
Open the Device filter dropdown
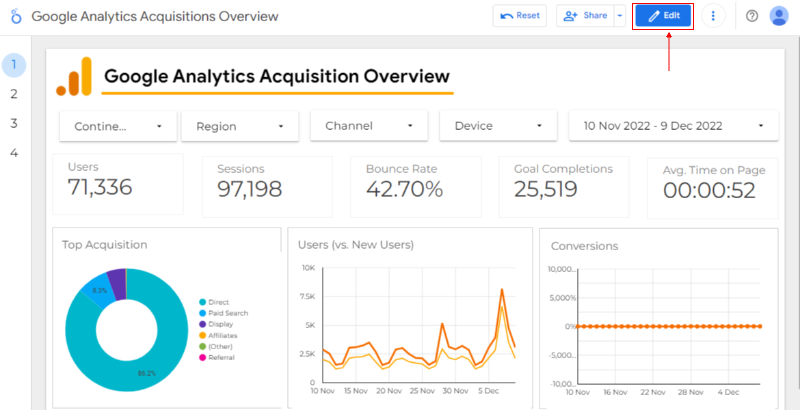pos(497,126)
